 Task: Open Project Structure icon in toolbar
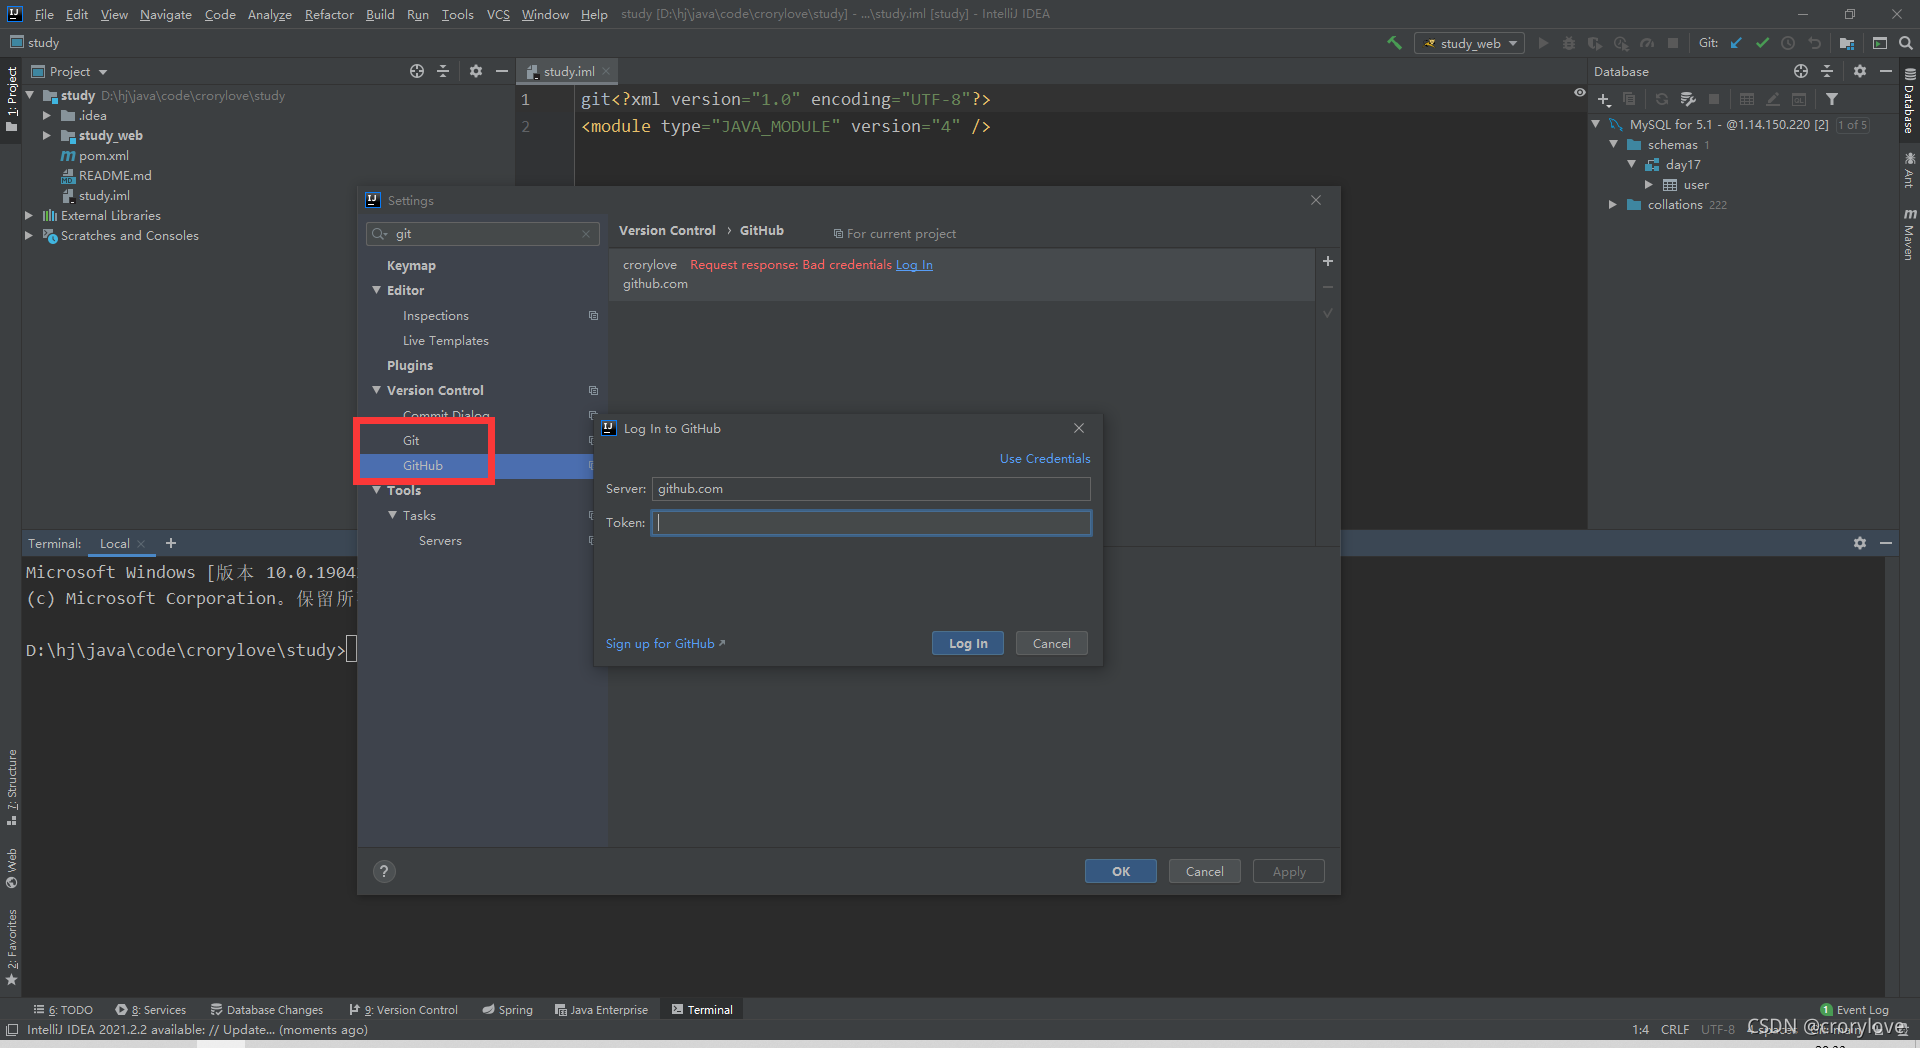pos(1846,43)
